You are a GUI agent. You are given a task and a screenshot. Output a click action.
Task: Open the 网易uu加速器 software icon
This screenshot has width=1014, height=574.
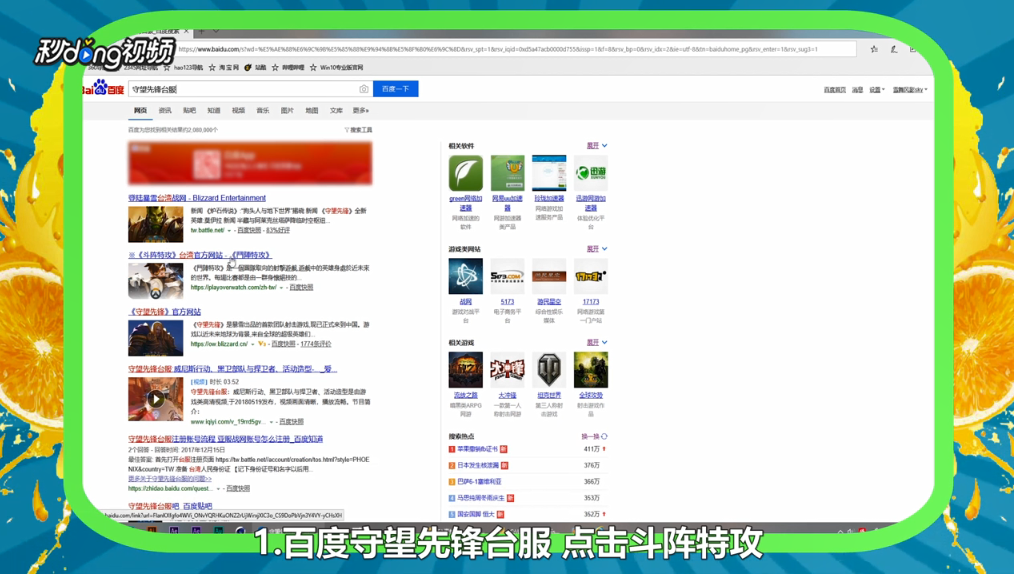coord(508,173)
